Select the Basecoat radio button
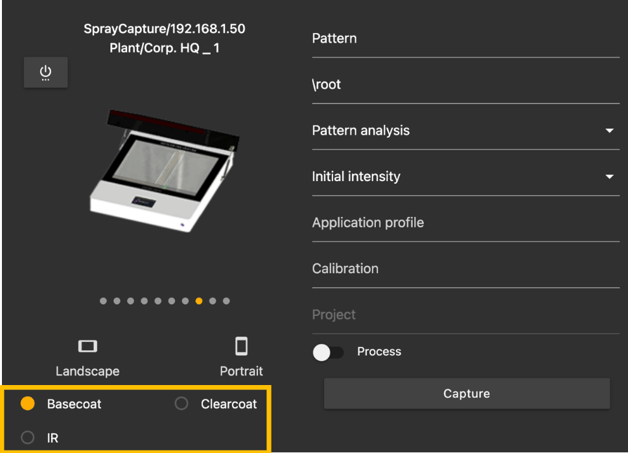The width and height of the screenshot is (628, 453). point(28,404)
